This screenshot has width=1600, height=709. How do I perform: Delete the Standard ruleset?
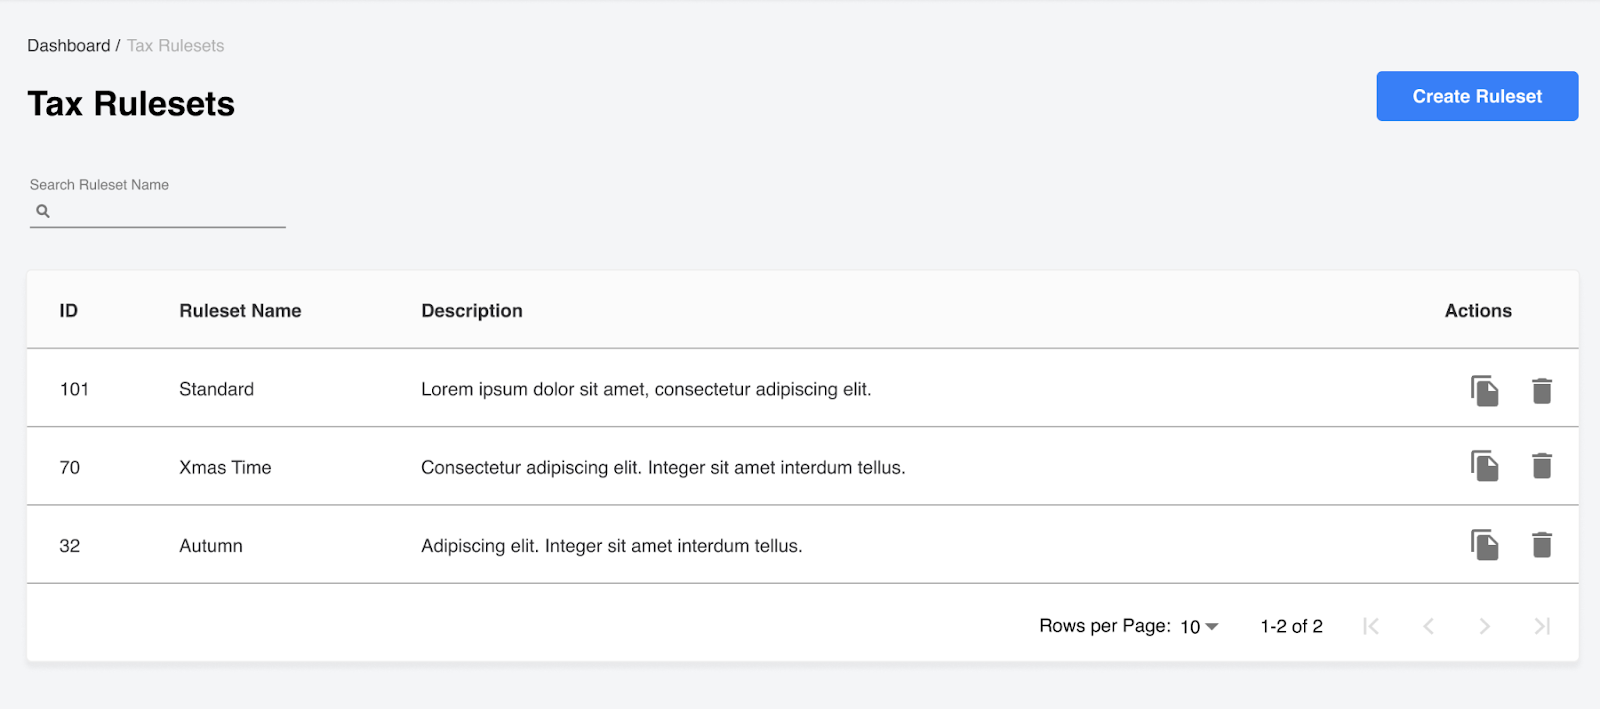[x=1542, y=390]
